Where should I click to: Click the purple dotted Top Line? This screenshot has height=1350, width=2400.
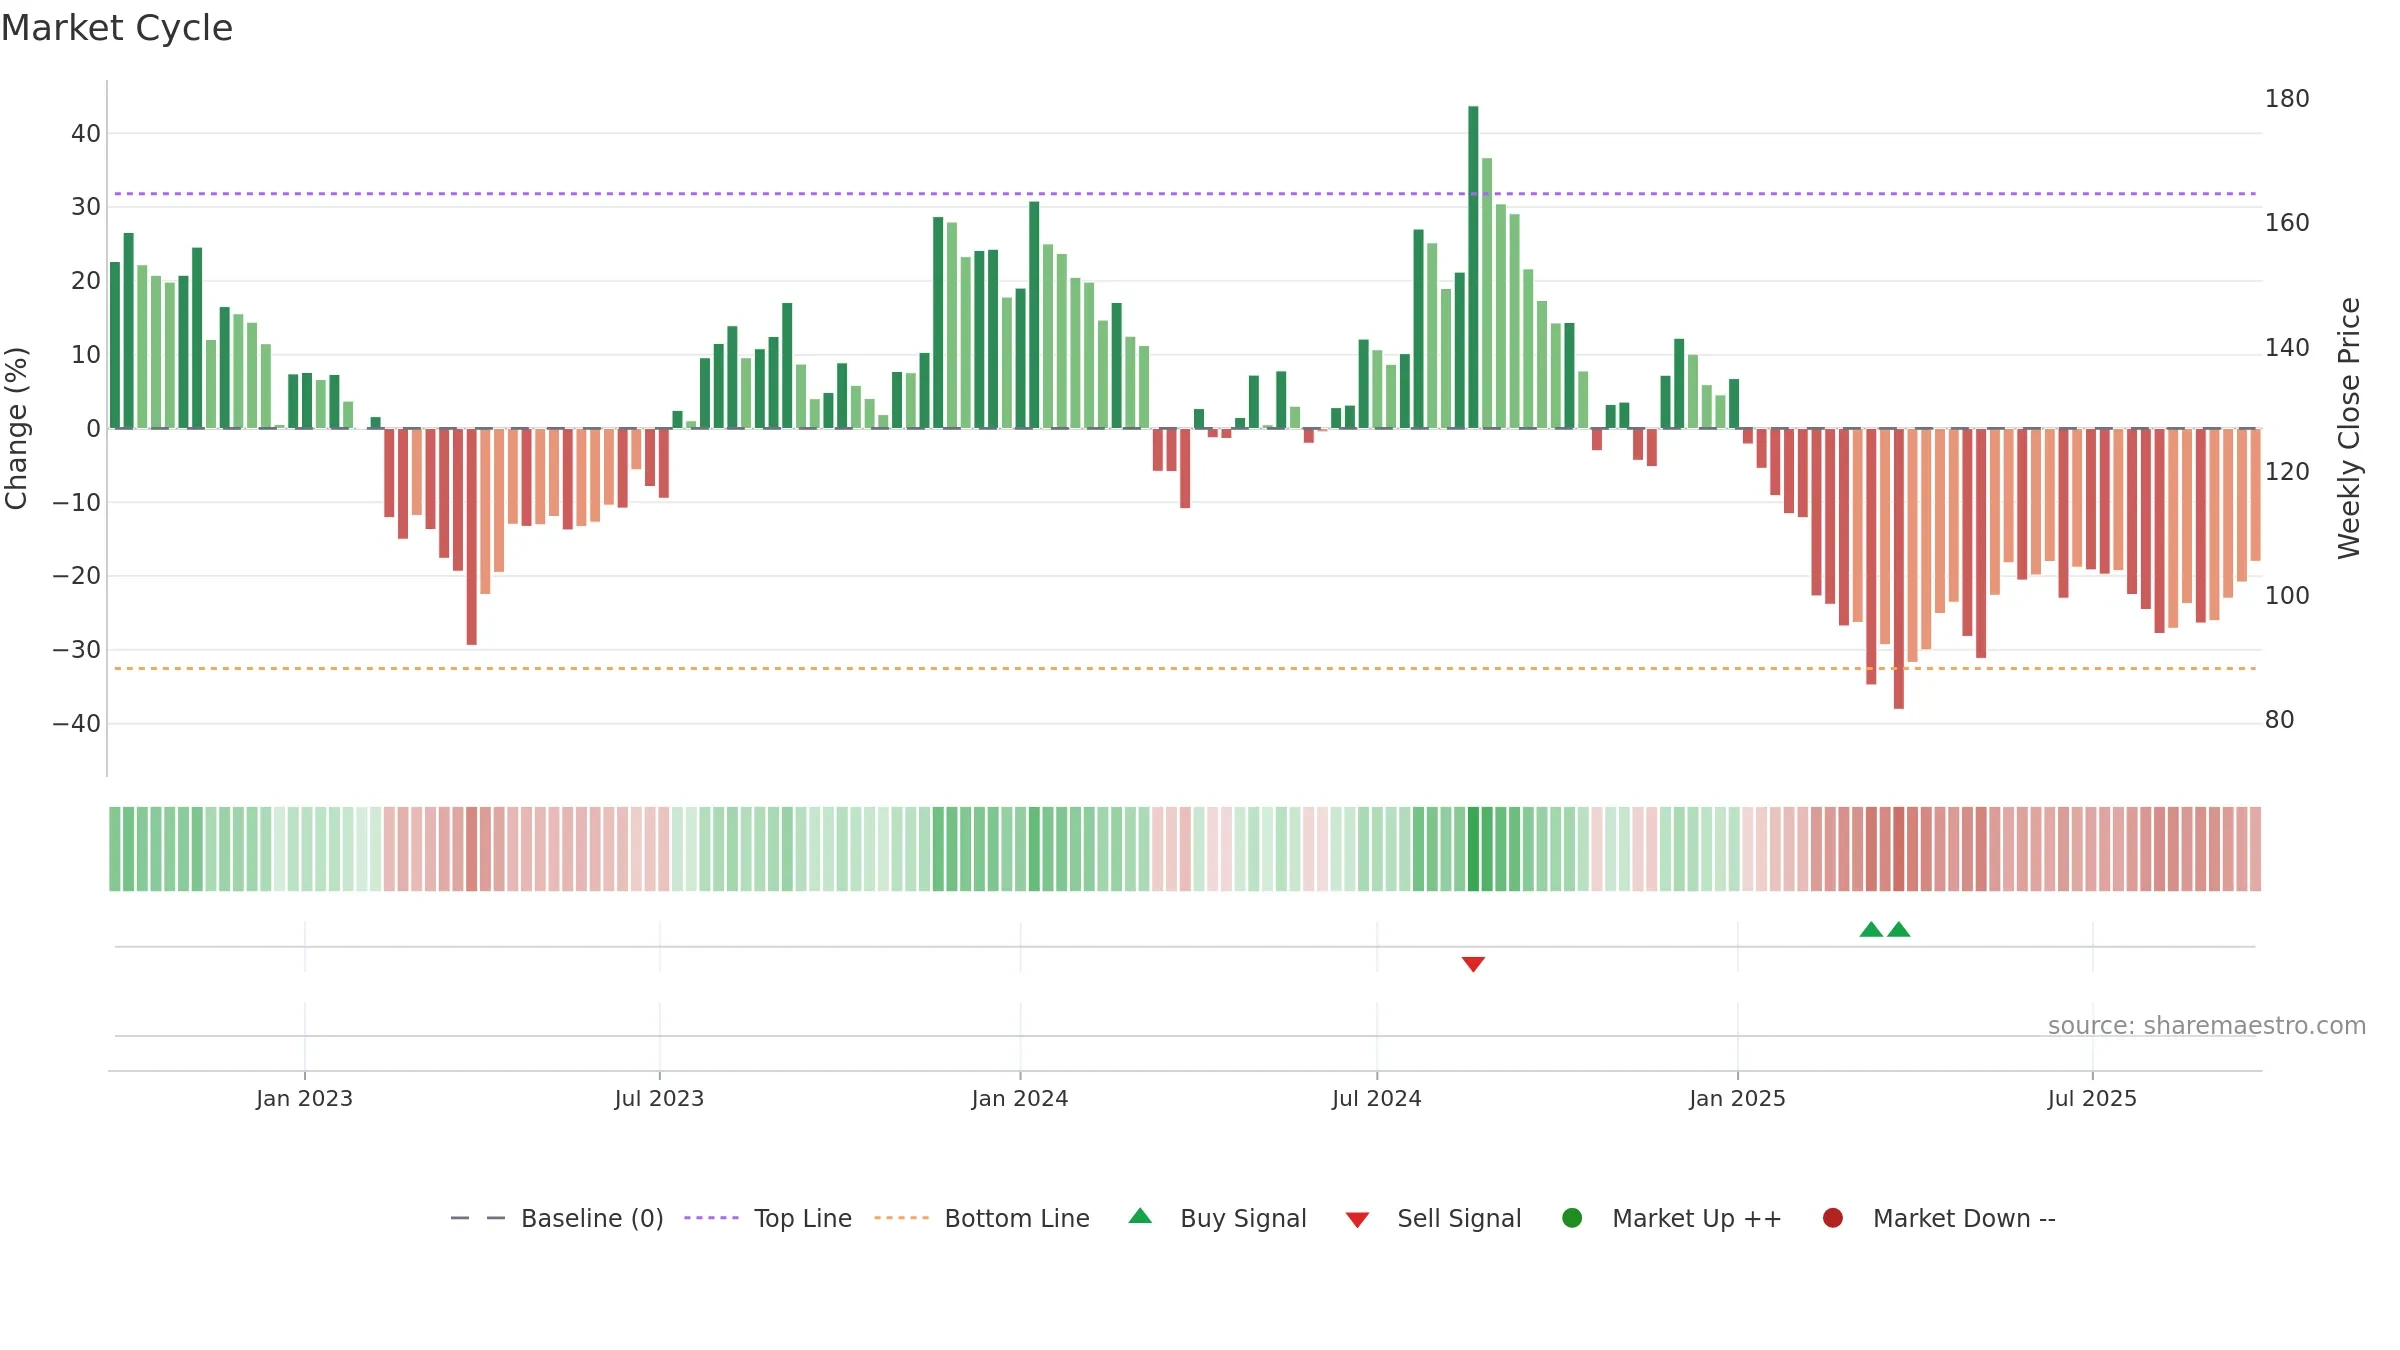click(x=1185, y=194)
